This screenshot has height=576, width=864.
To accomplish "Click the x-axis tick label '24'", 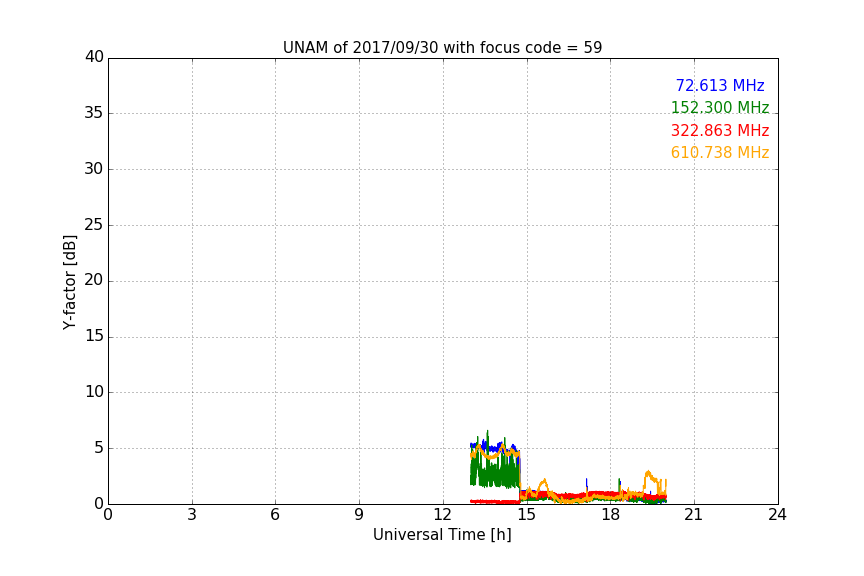I will click(x=777, y=515).
